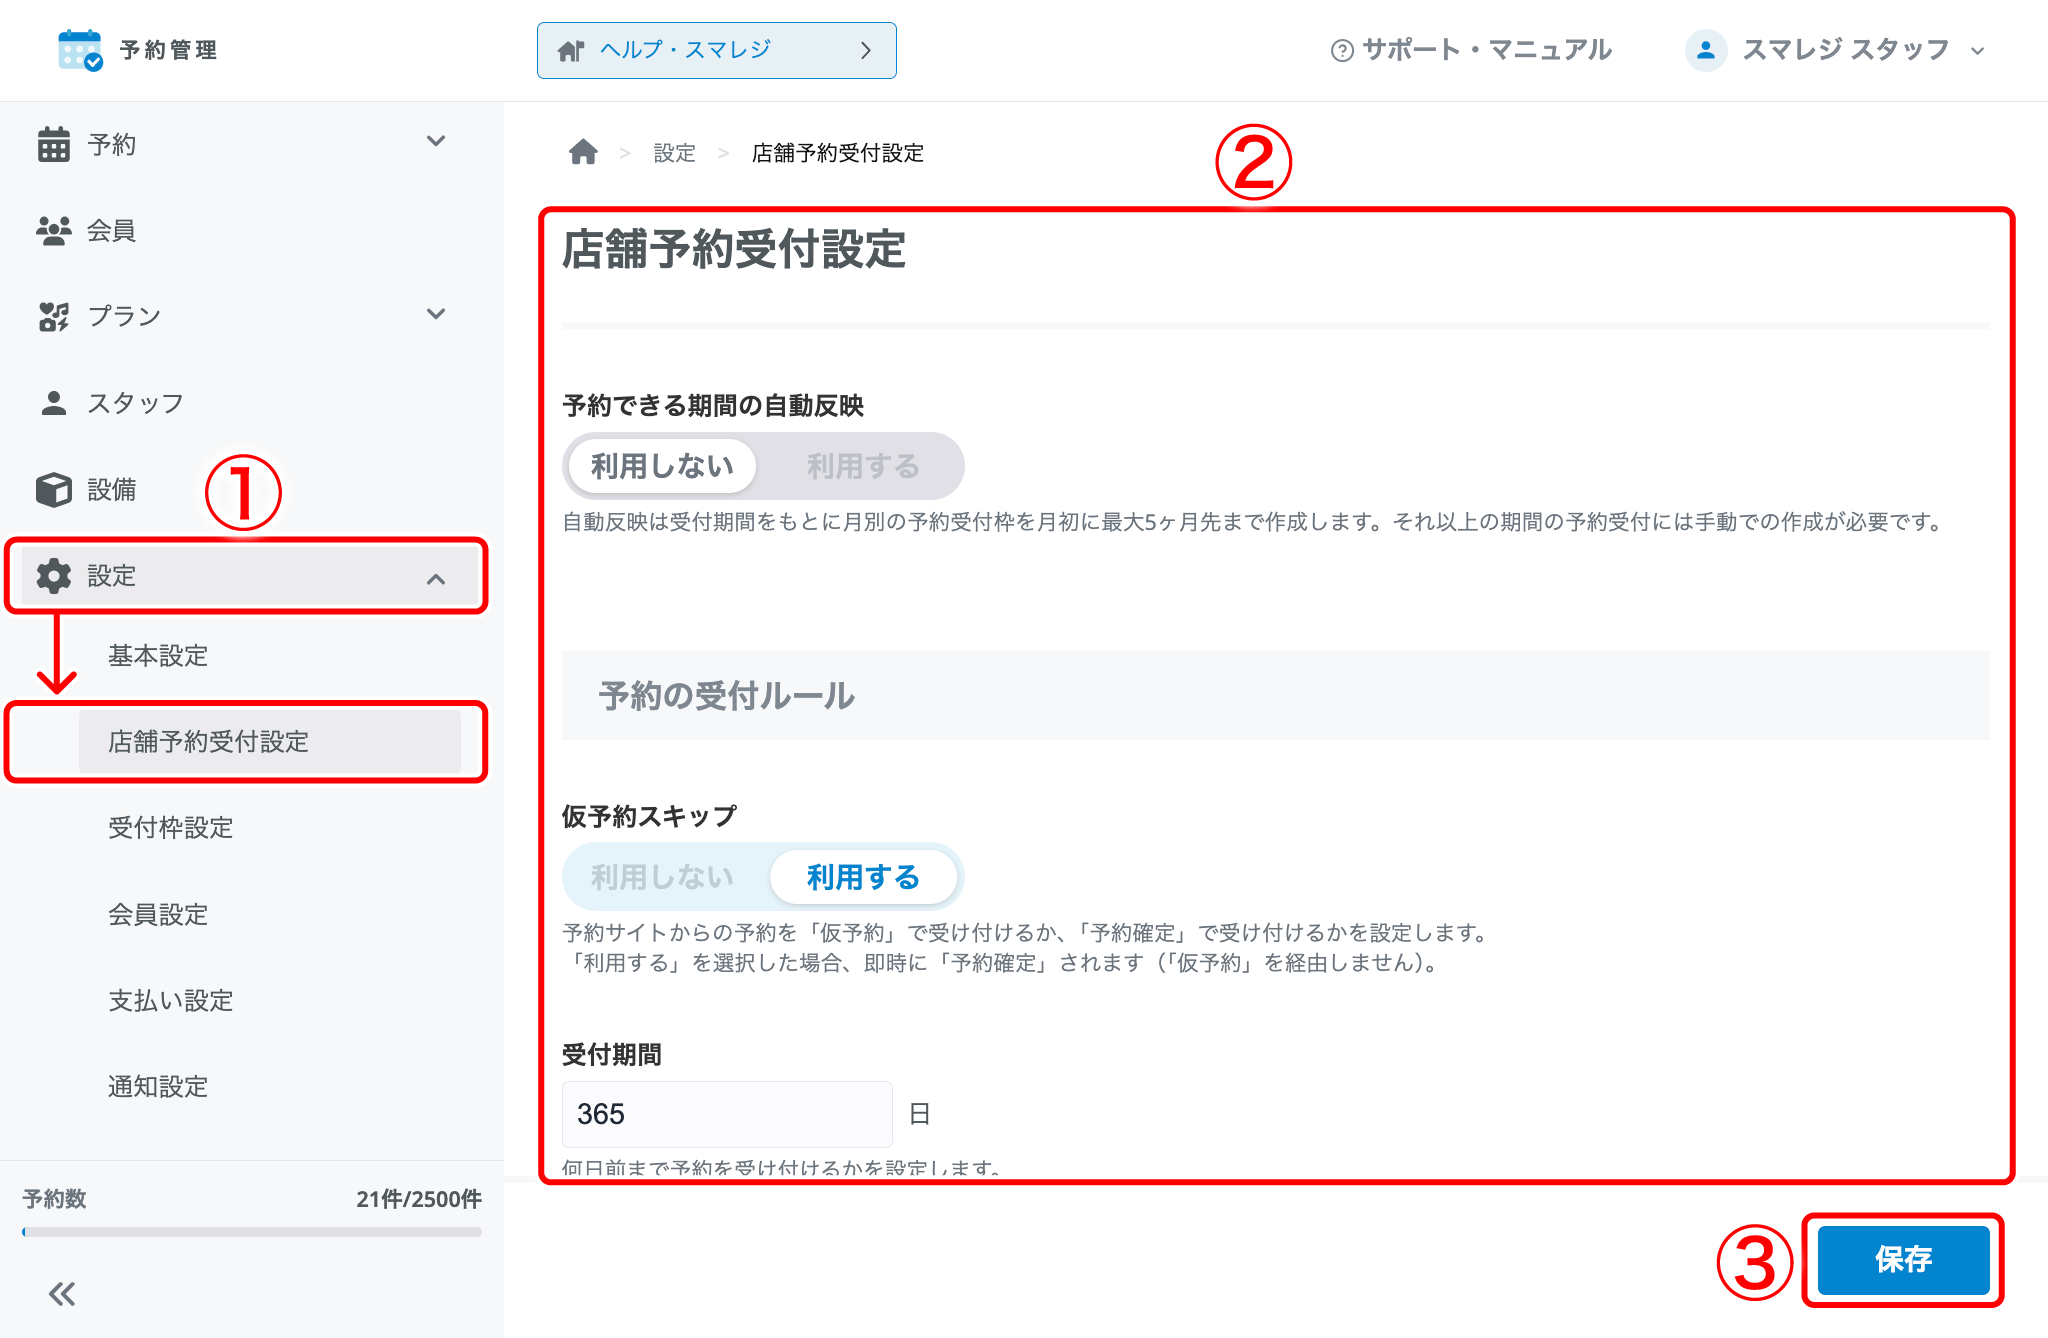
Task: Collapse sidebar with double-chevron icon
Action: coord(62,1294)
